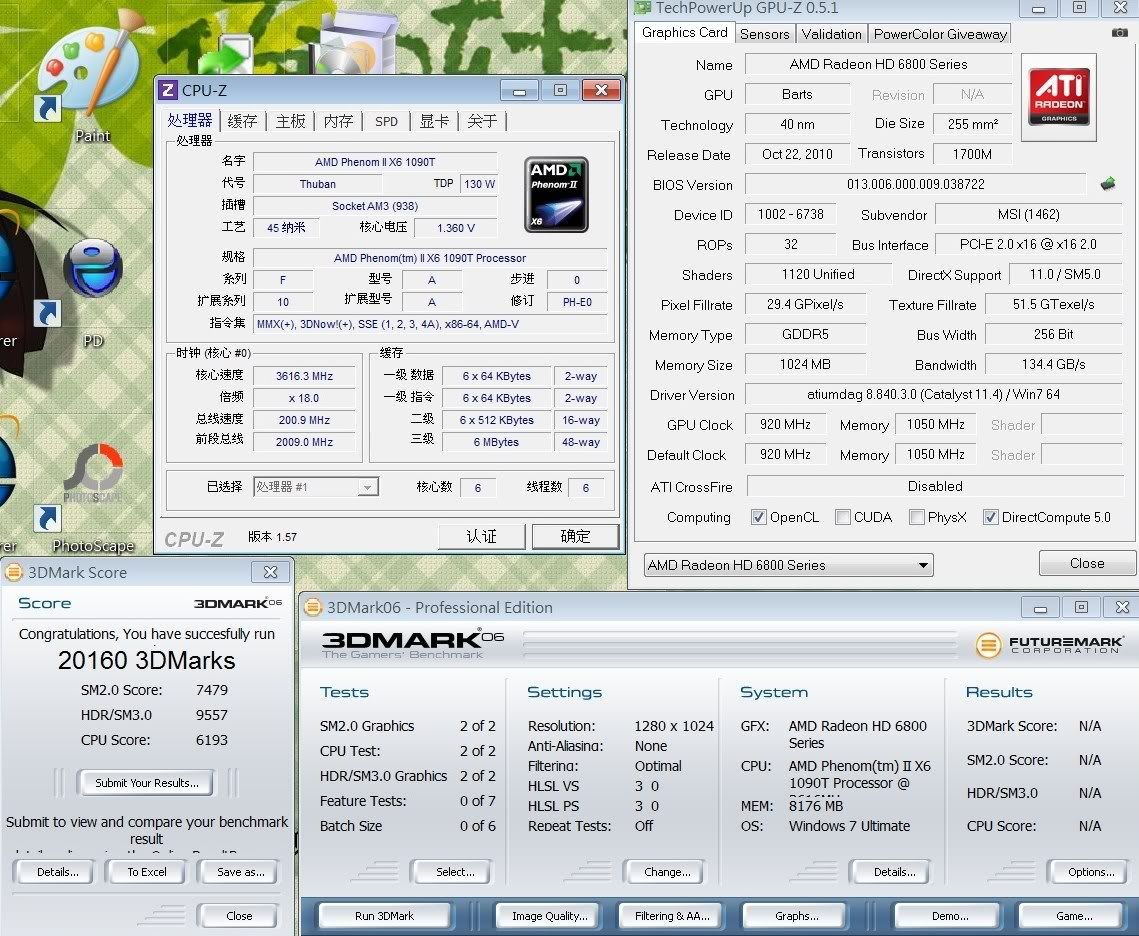Open the Validation tab in GPU-Z
This screenshot has width=1139, height=936.
click(x=832, y=34)
